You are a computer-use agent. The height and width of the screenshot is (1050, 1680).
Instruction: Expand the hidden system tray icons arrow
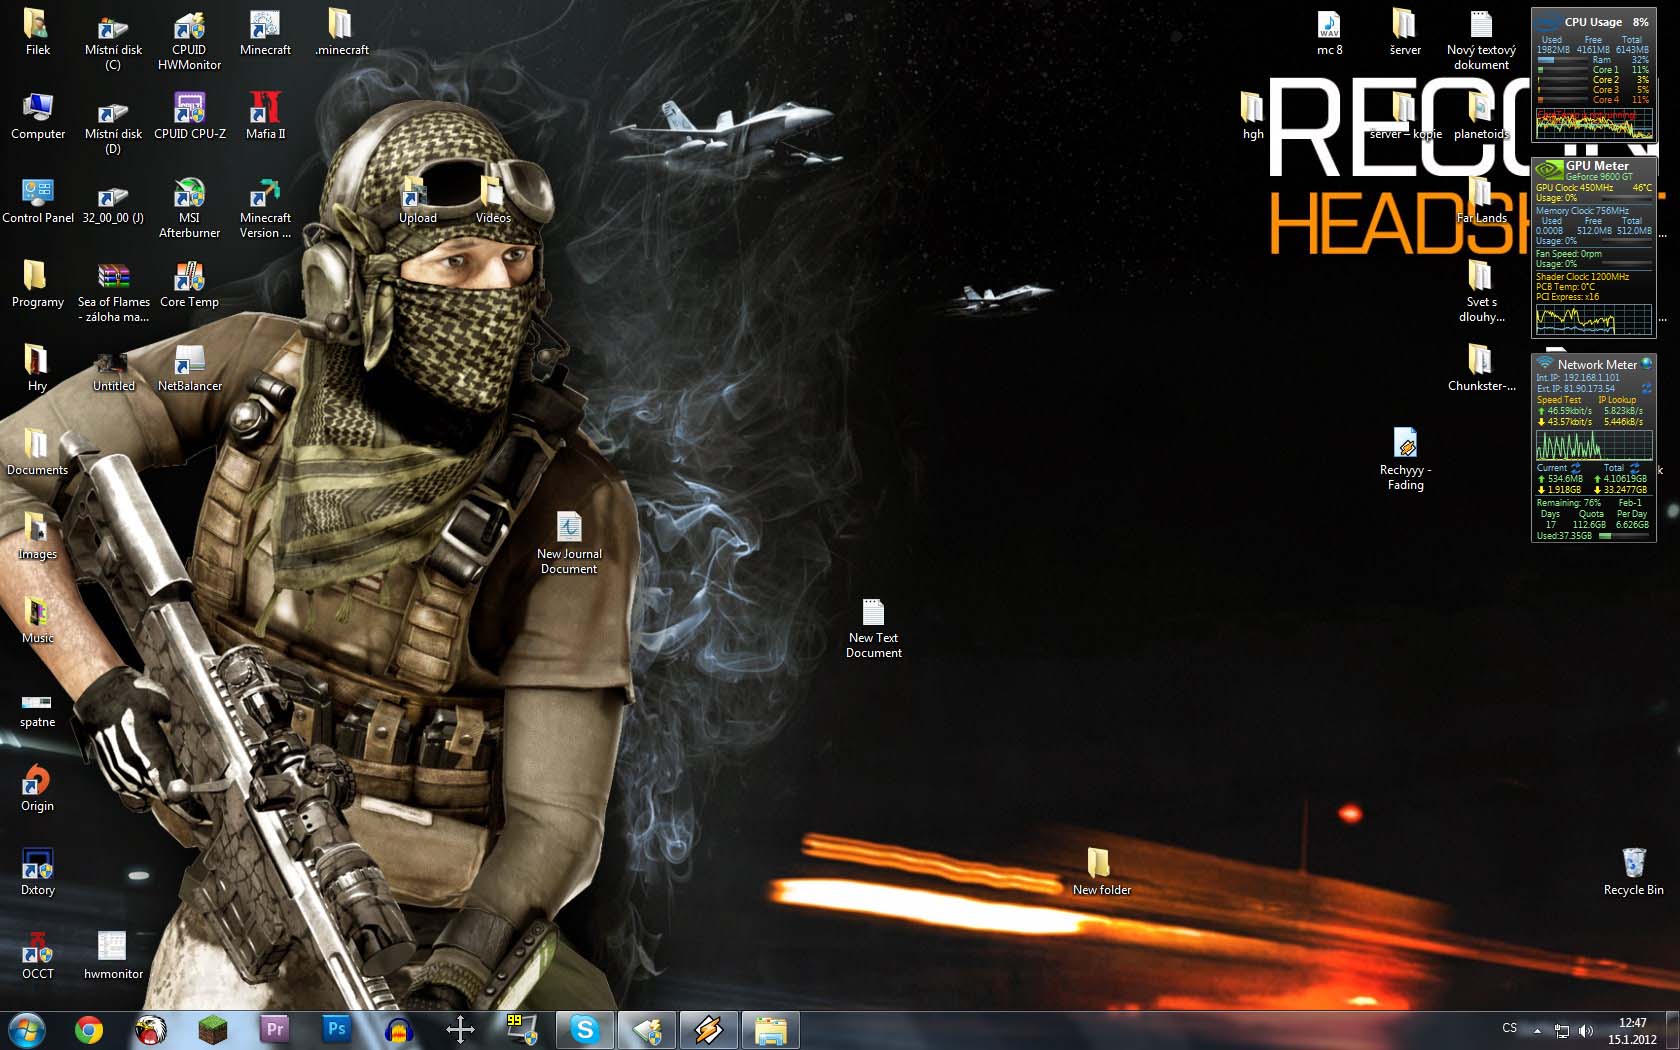tap(1537, 1030)
